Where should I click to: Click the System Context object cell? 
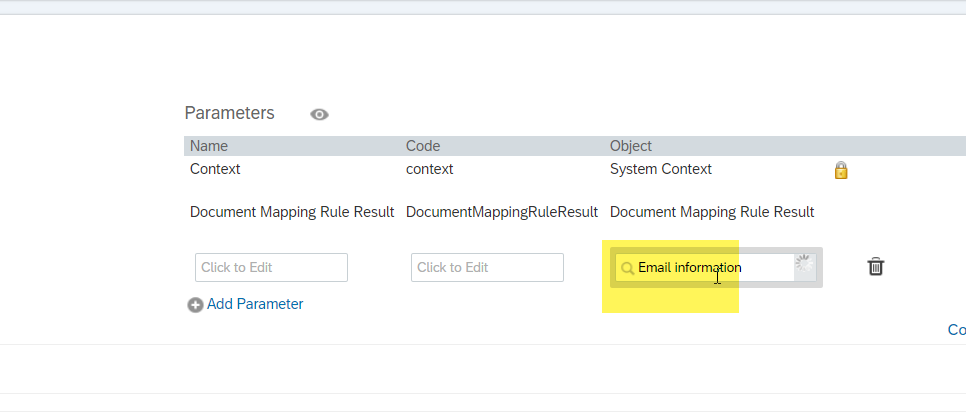tap(660, 169)
